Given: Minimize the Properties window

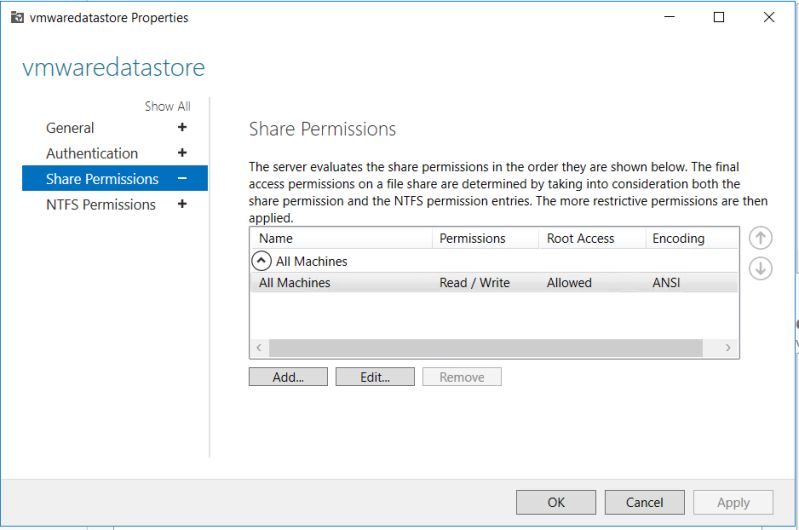Looking at the screenshot, I should click(x=670, y=17).
